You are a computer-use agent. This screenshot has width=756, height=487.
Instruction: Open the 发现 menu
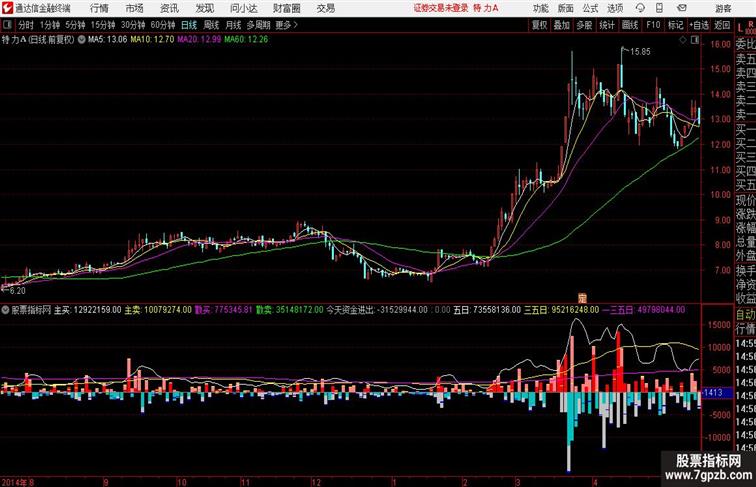(205, 8)
